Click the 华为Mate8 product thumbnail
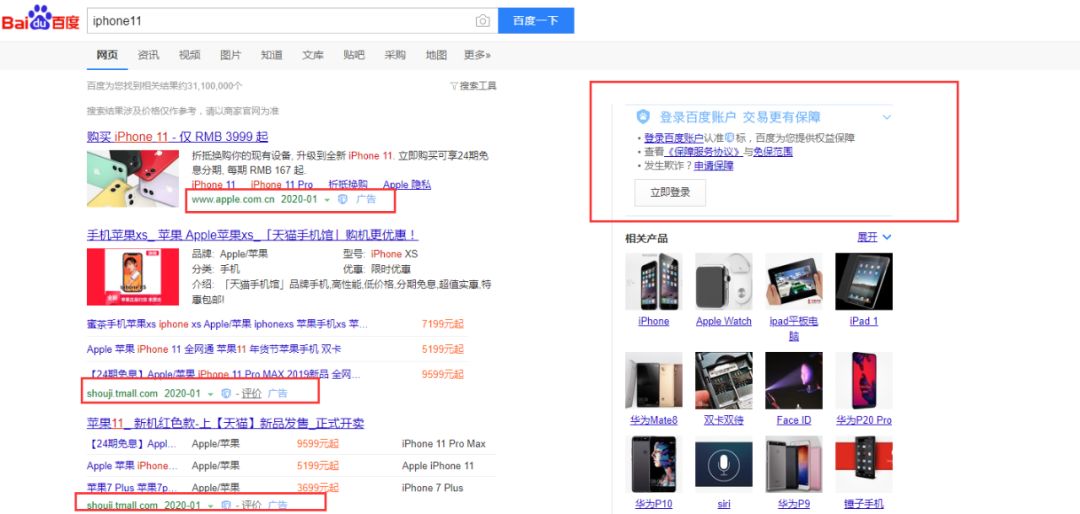This screenshot has width=1080, height=514. pyautogui.click(x=654, y=380)
